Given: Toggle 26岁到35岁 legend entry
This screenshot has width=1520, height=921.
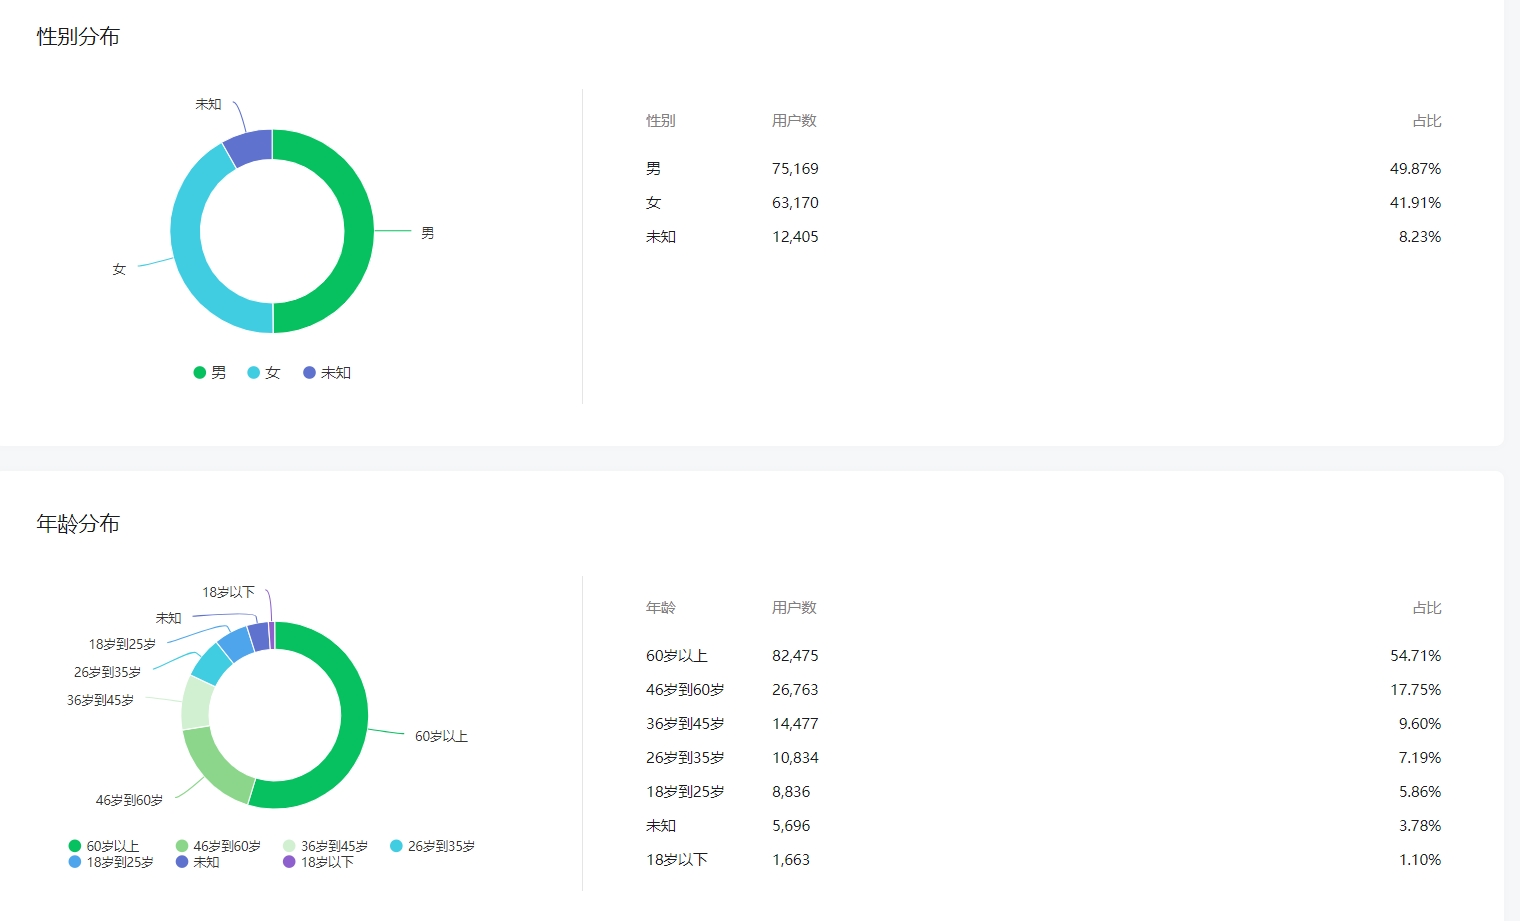Looking at the screenshot, I should (432, 846).
